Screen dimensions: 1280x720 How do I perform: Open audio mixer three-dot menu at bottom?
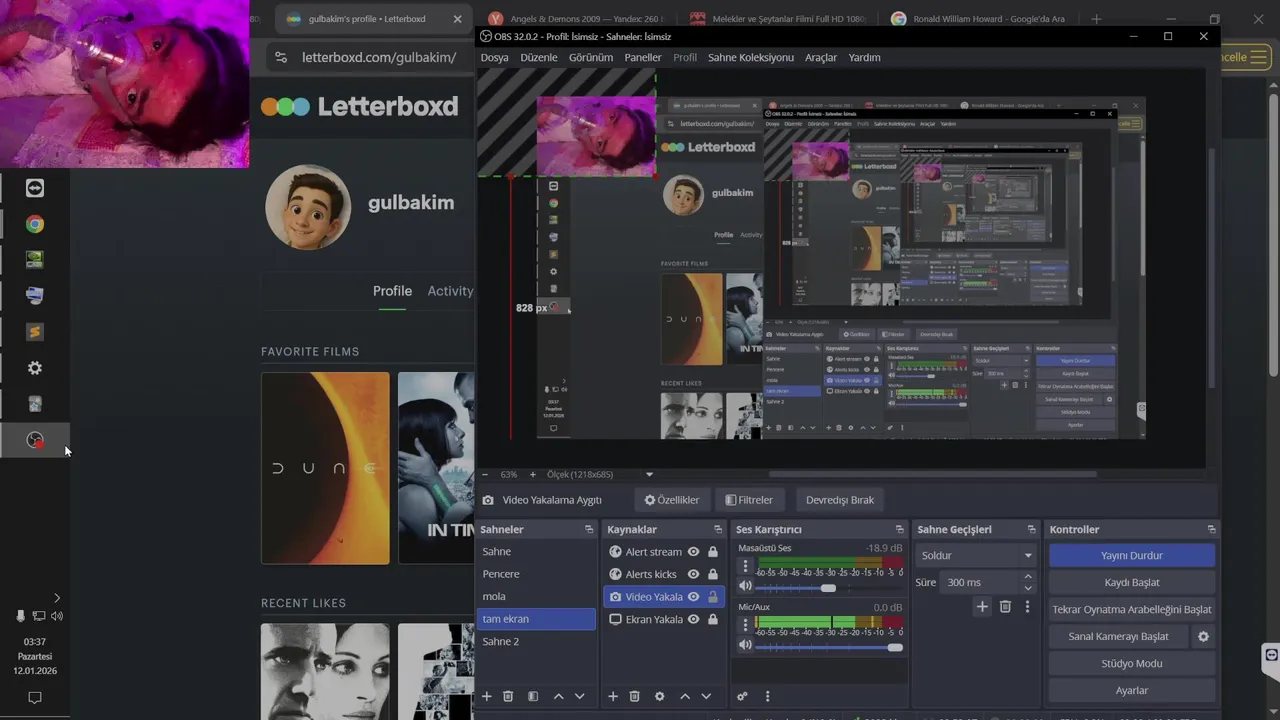pyautogui.click(x=767, y=696)
